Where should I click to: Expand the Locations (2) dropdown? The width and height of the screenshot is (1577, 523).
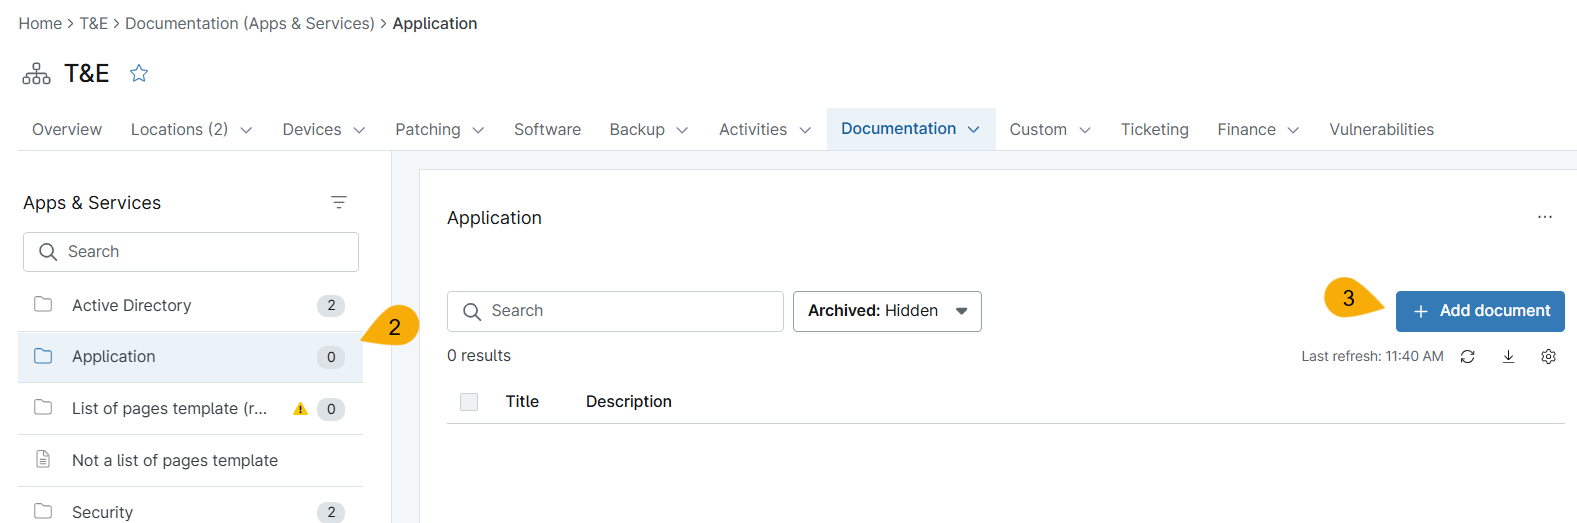tap(246, 130)
